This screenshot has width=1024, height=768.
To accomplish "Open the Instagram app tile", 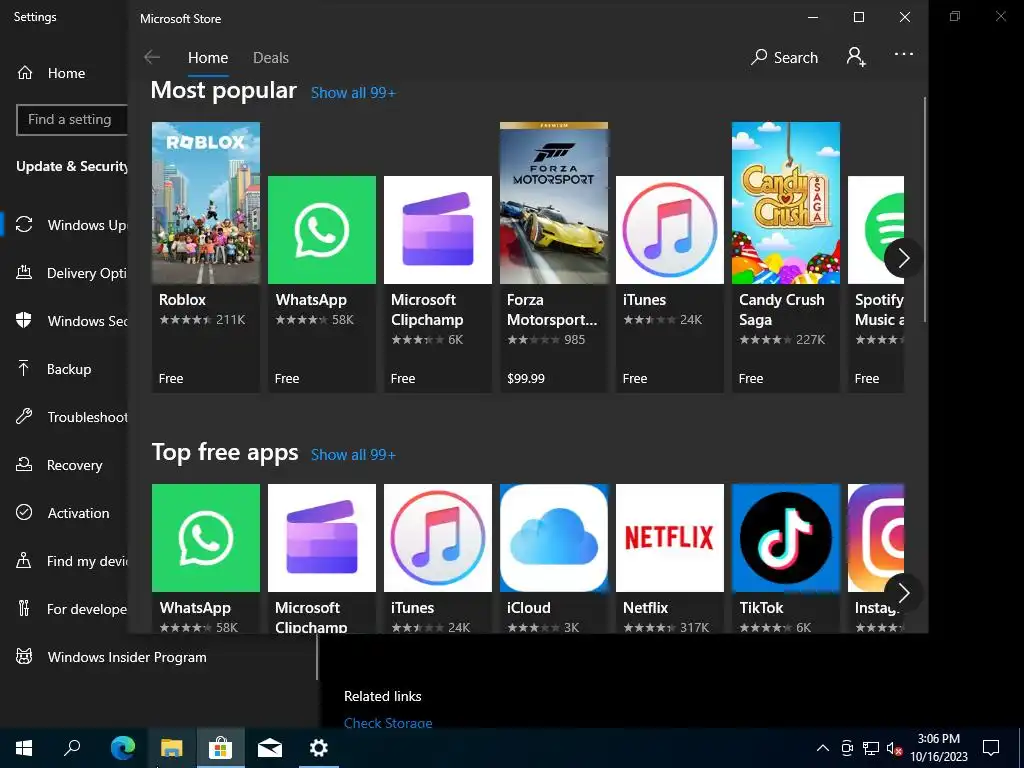I will [876, 558].
